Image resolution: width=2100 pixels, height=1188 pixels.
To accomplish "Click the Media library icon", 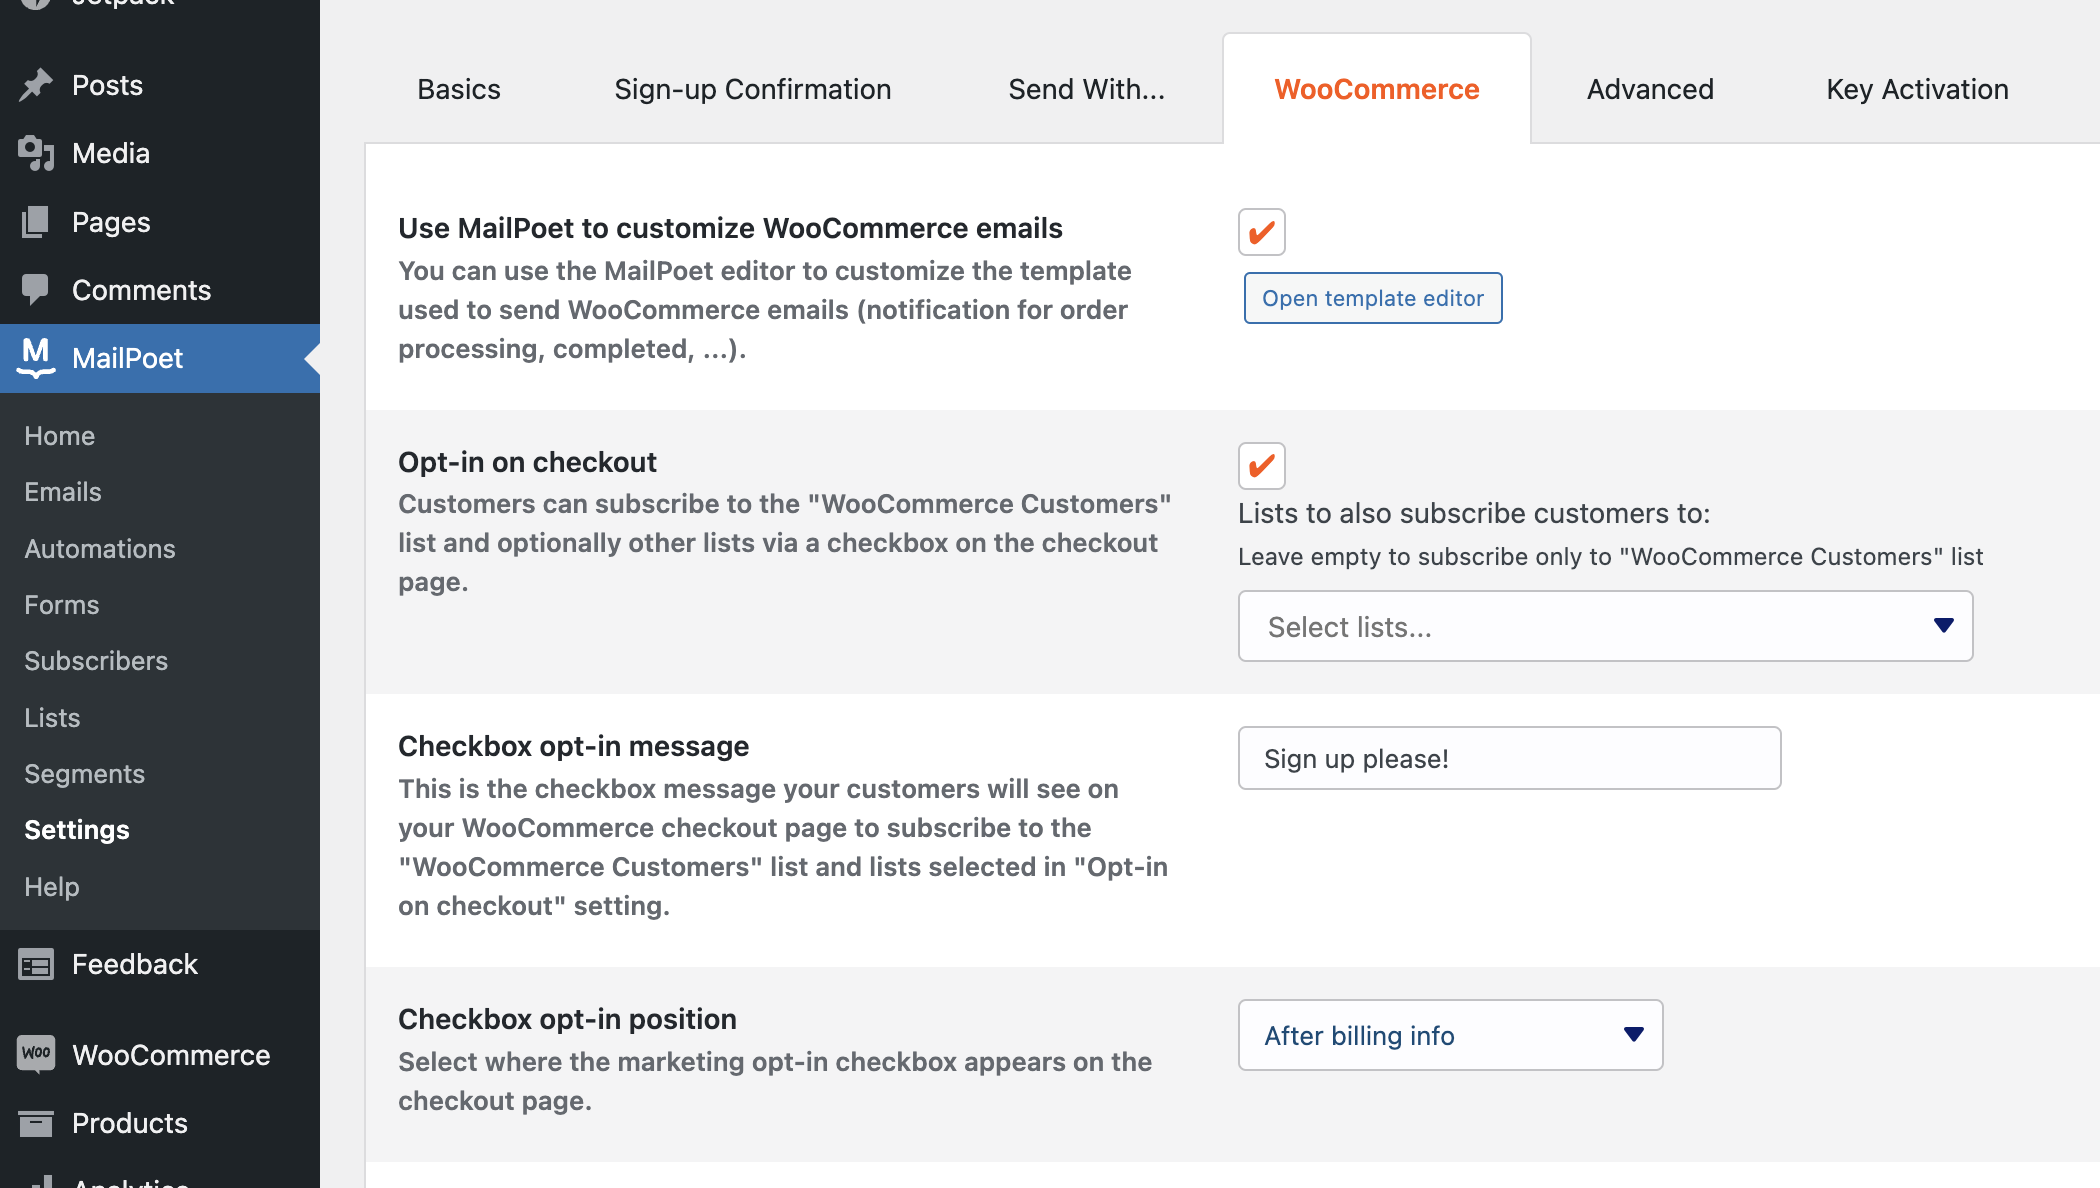I will pos(36,154).
